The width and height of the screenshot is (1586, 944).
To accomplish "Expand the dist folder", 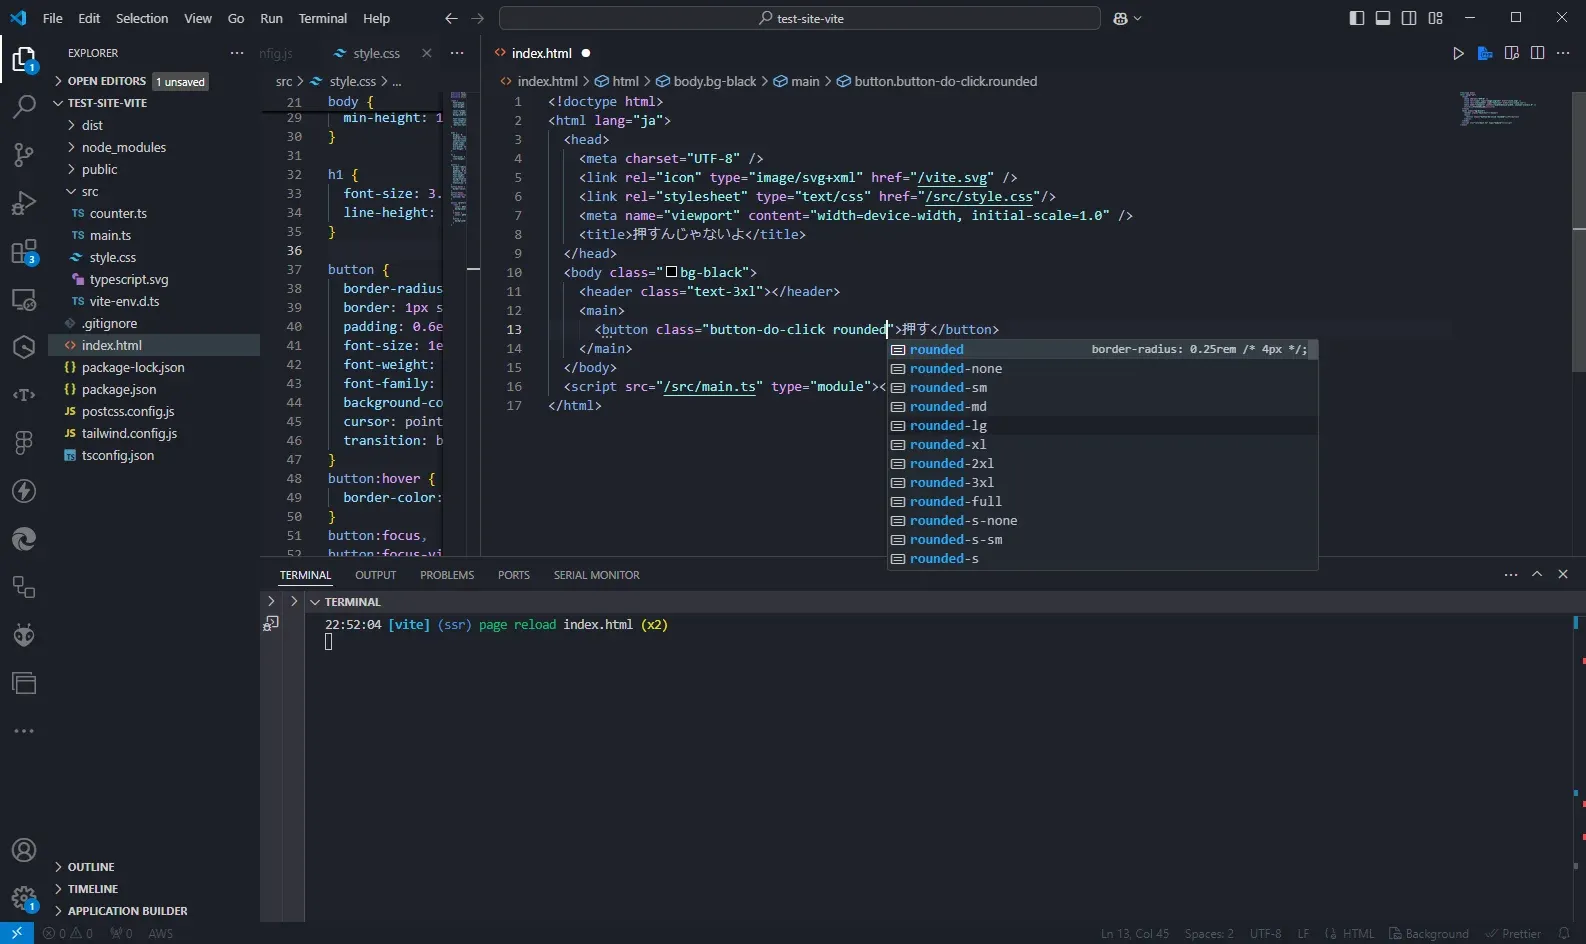I will pyautogui.click(x=71, y=125).
